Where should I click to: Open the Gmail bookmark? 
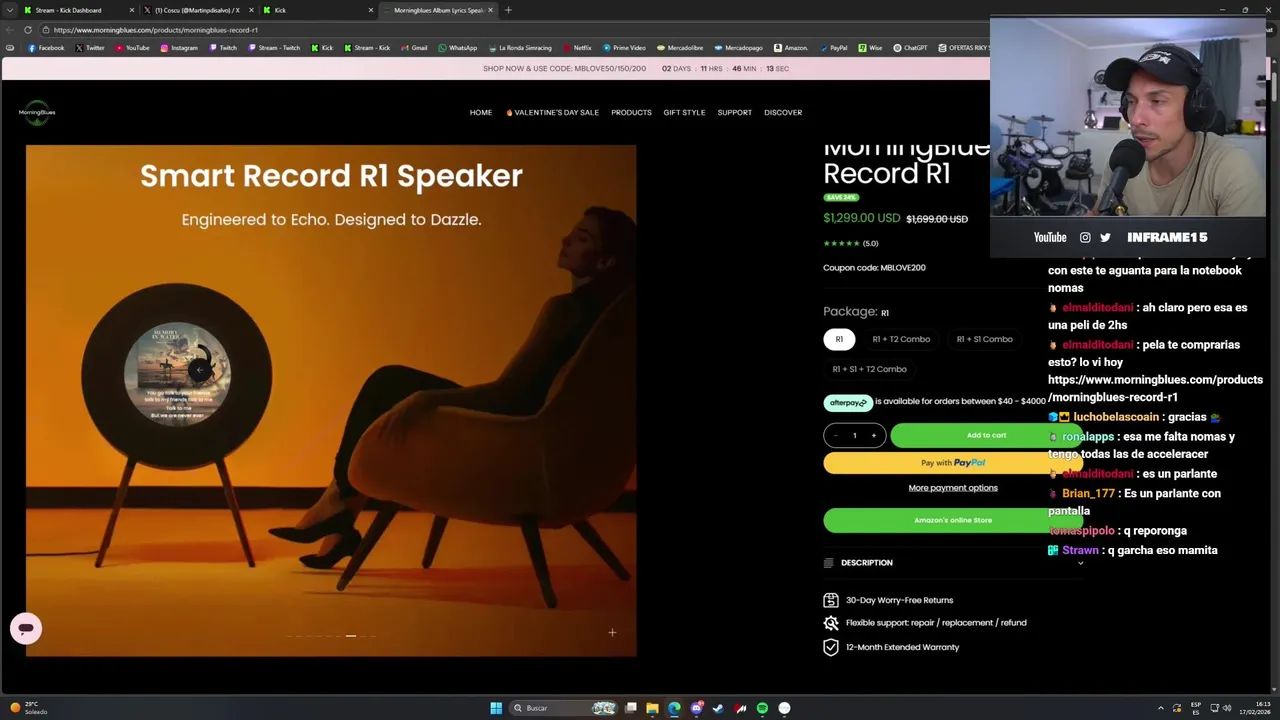pyautogui.click(x=414, y=48)
